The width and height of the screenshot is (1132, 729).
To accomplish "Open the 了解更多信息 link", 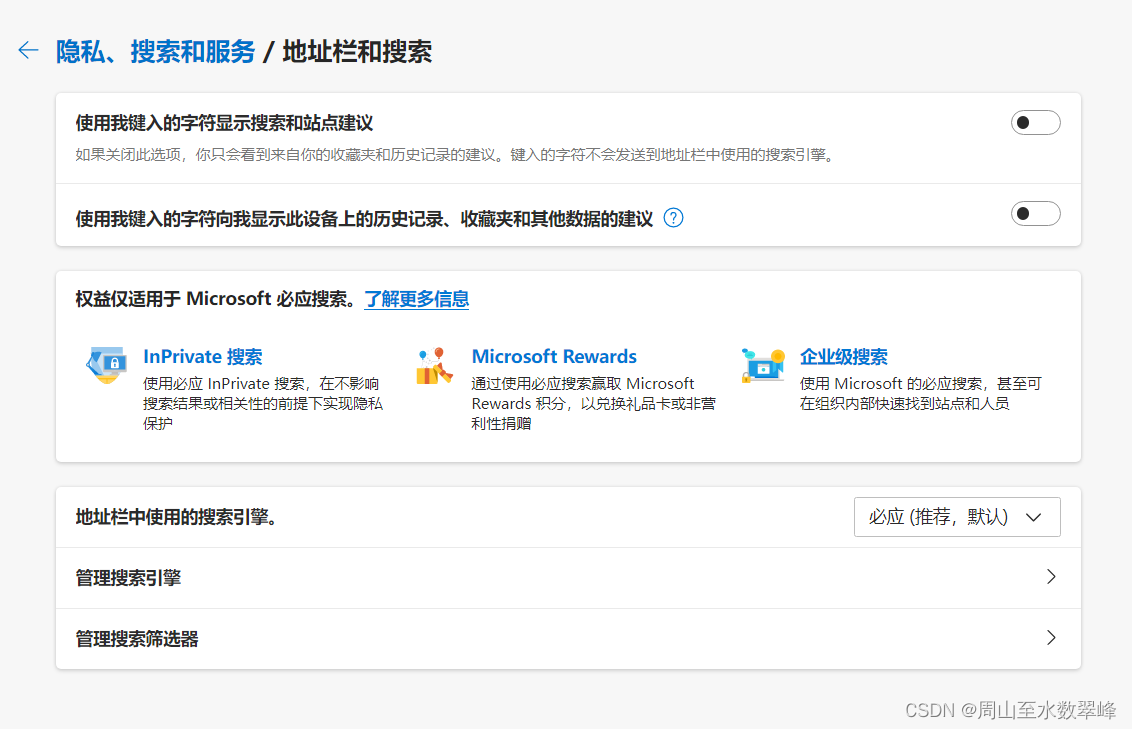I will [x=417, y=299].
